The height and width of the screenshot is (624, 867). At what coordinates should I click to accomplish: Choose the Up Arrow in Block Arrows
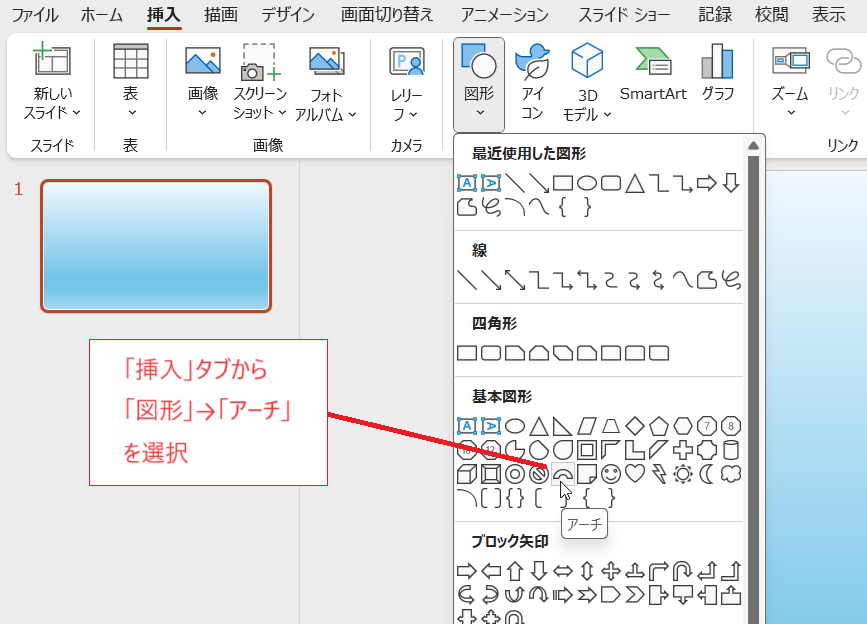515,570
